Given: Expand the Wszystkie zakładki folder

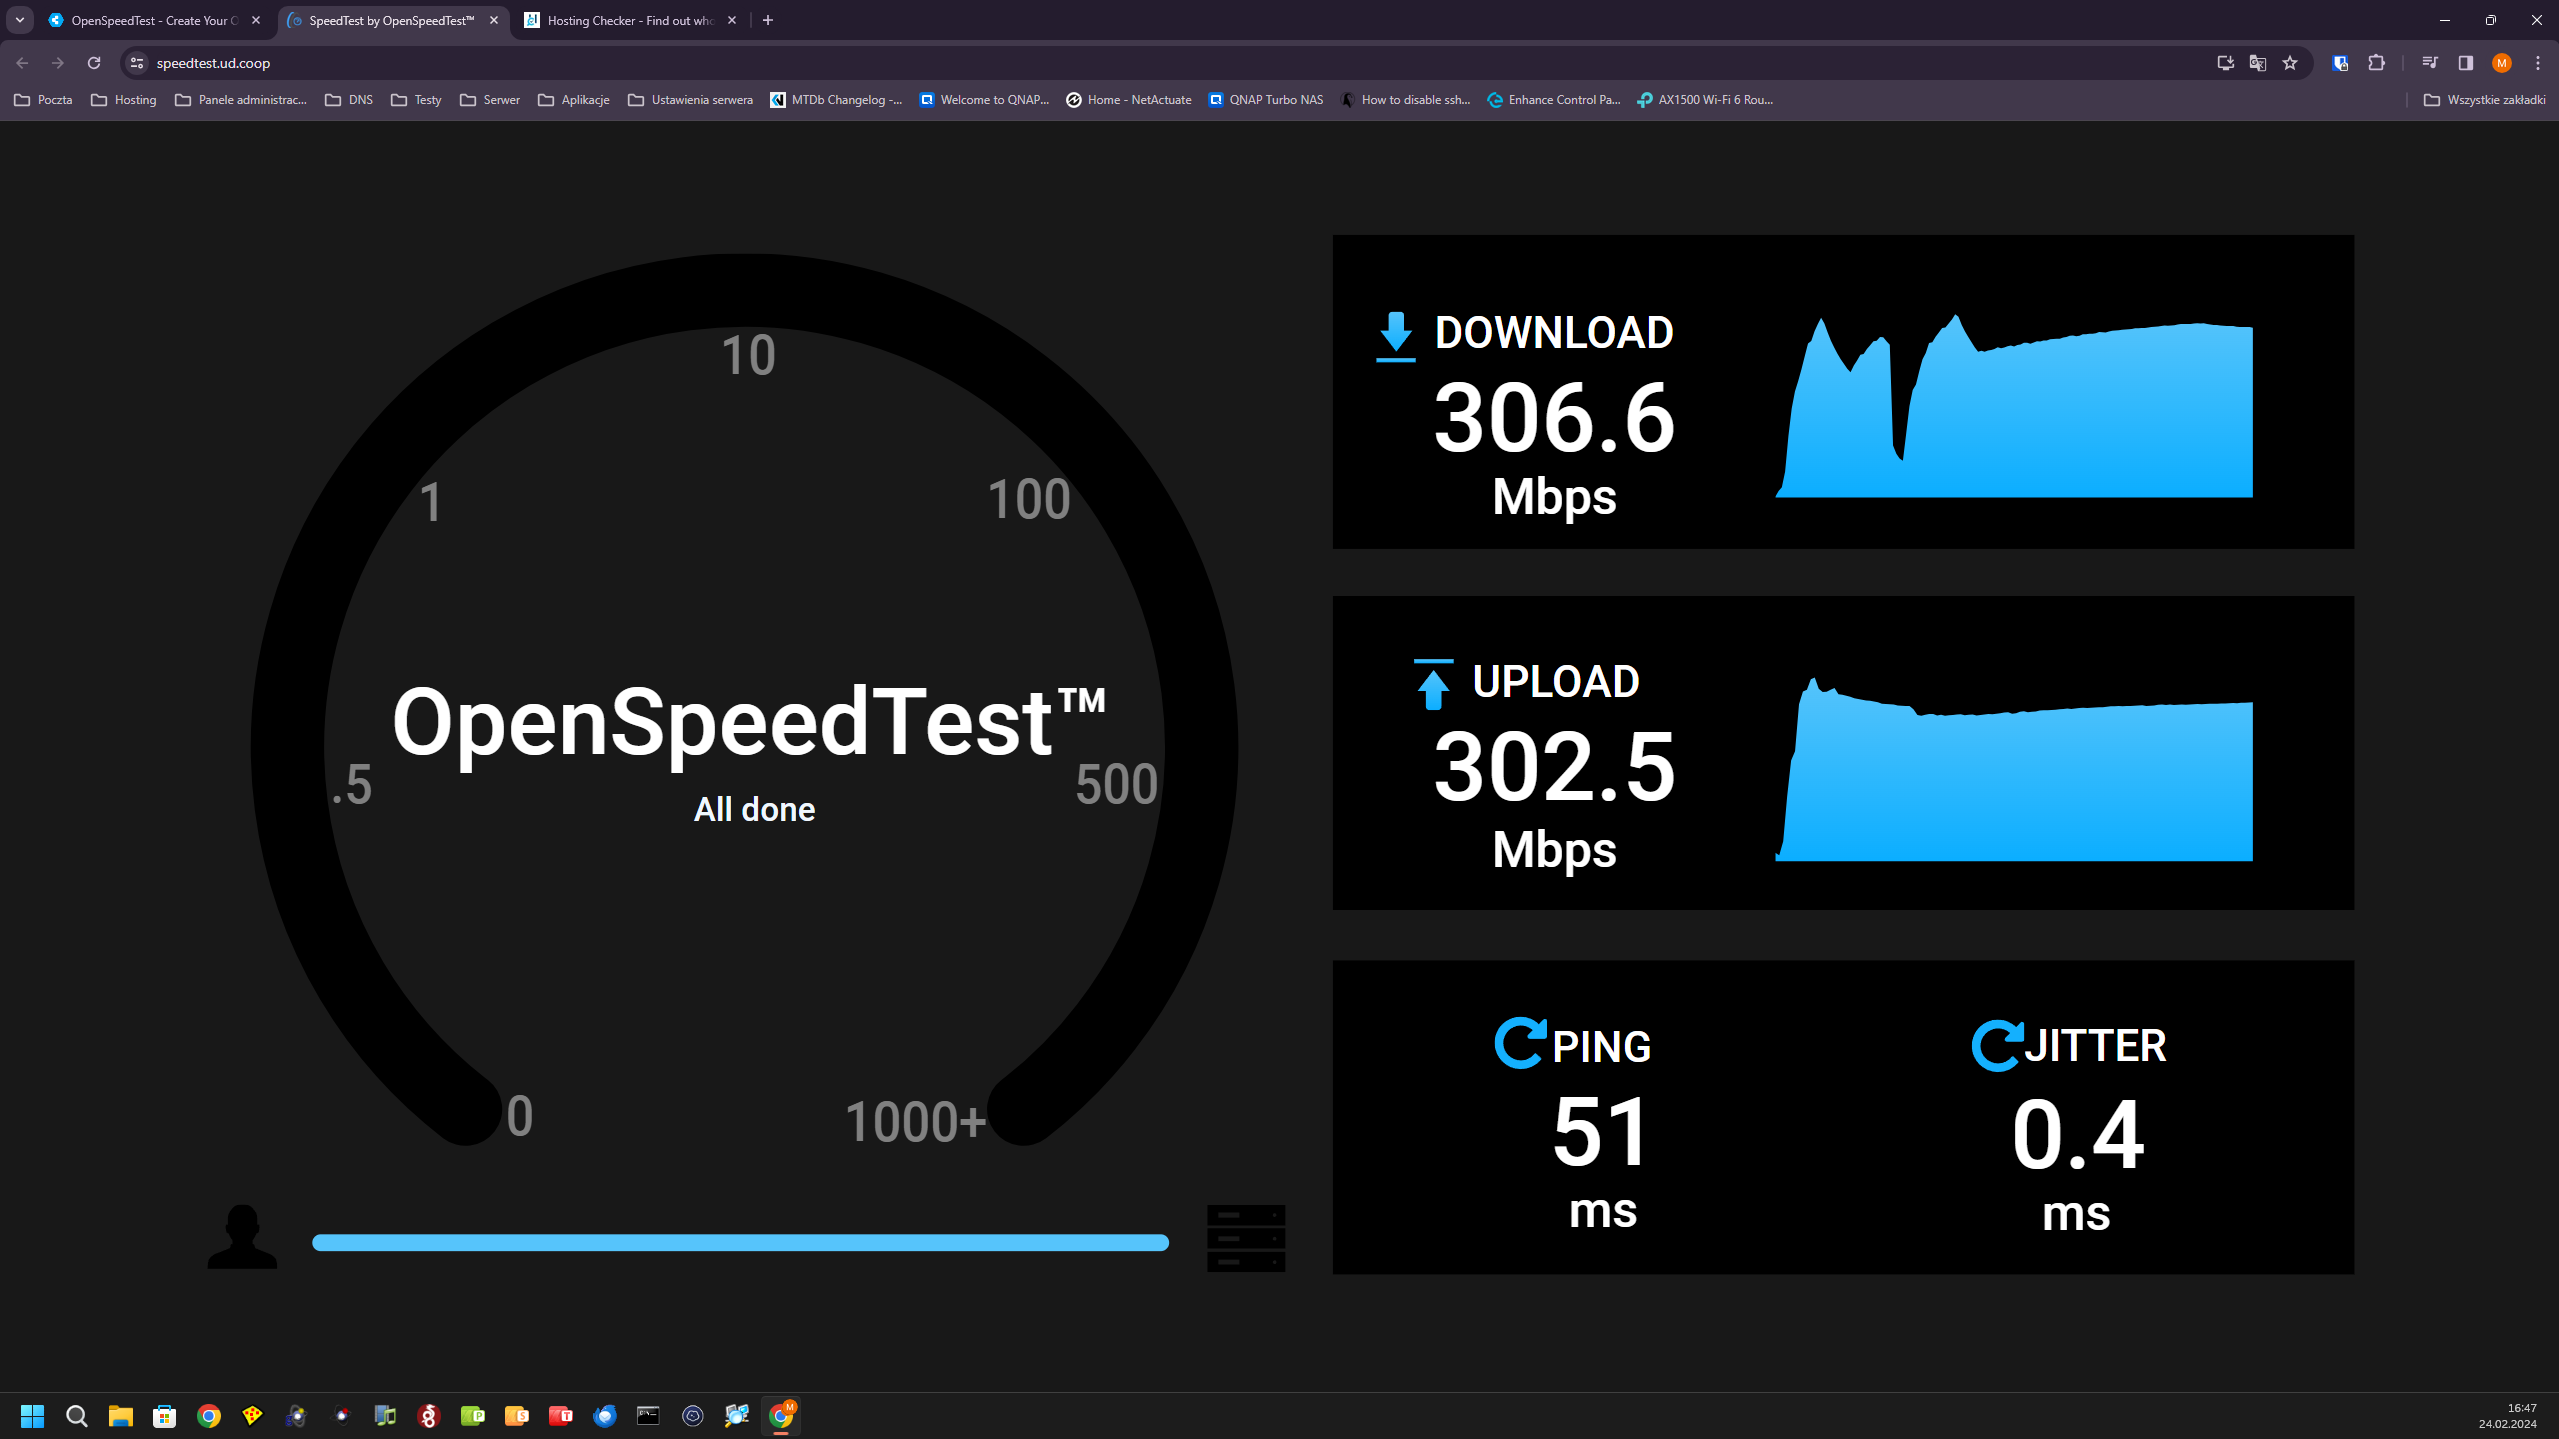Looking at the screenshot, I should click(2484, 100).
